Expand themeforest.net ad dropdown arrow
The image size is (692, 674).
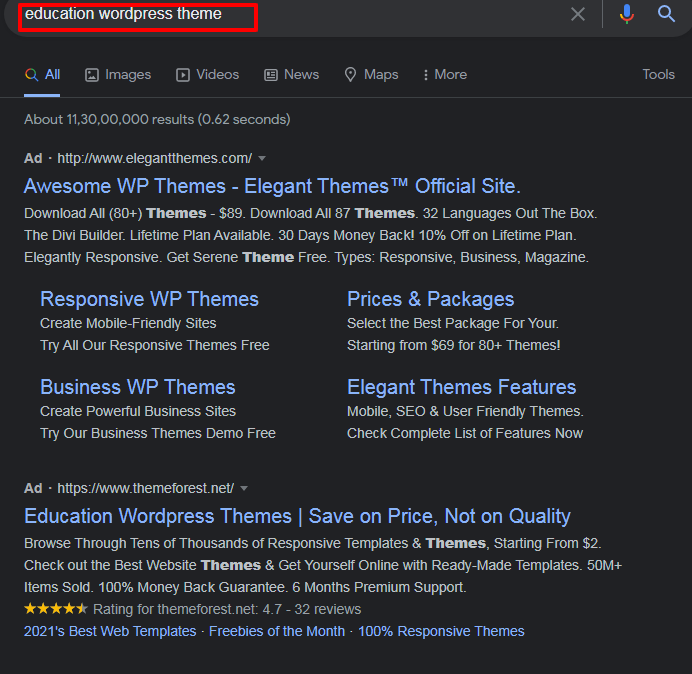(244, 489)
